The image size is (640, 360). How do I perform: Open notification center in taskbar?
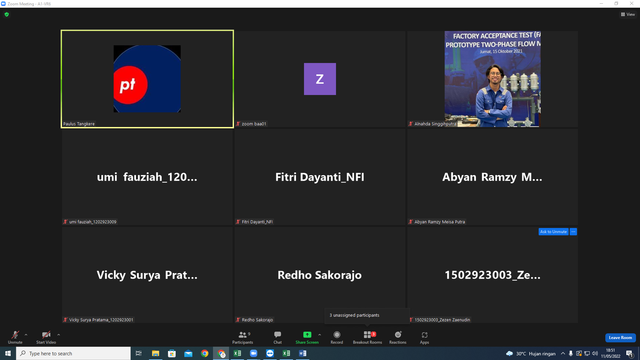click(629, 353)
